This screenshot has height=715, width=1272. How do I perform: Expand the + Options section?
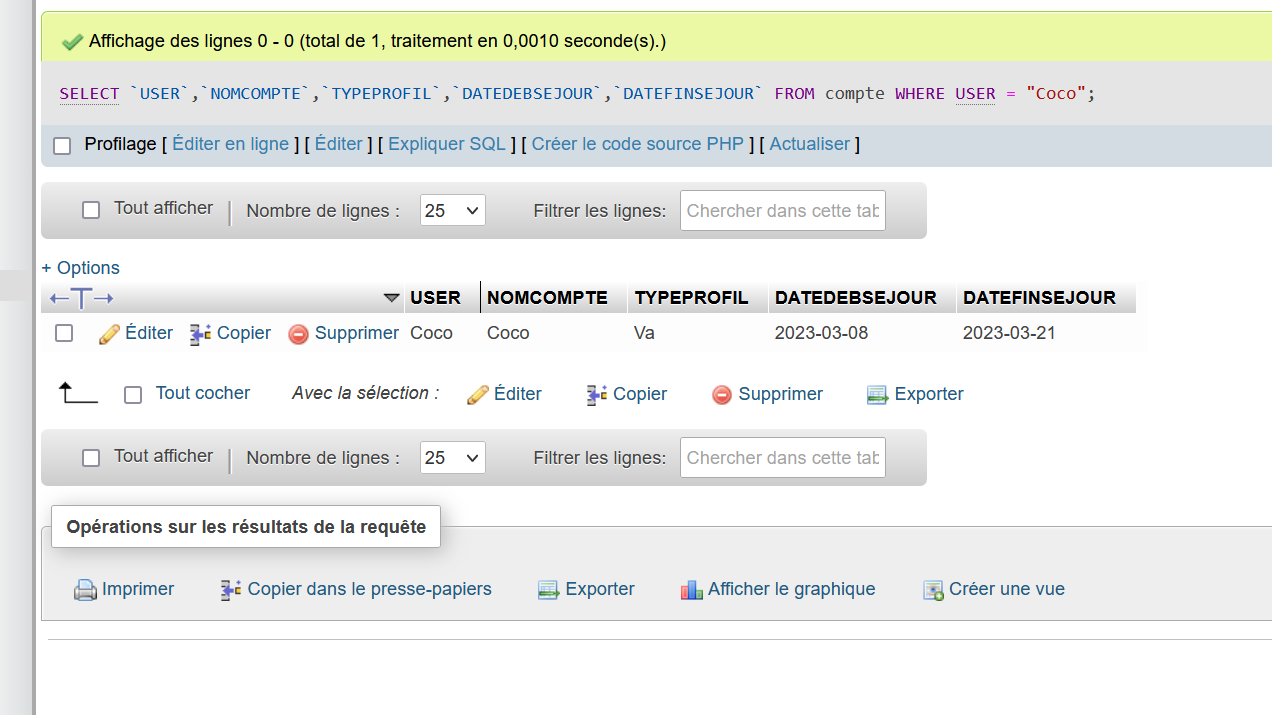pyautogui.click(x=80, y=268)
